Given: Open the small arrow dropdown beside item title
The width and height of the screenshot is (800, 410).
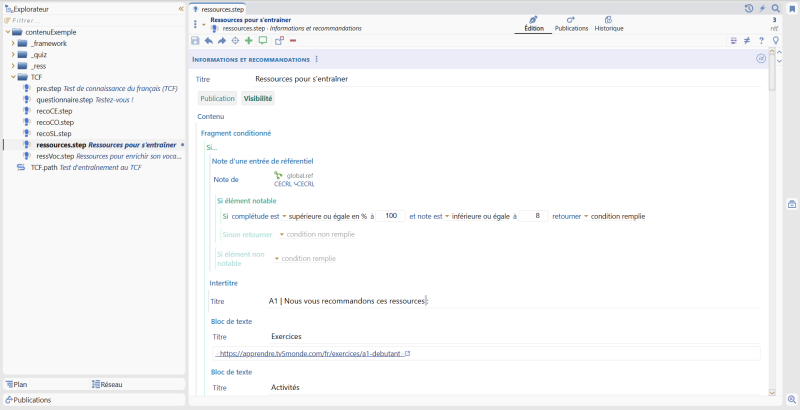Looking at the screenshot, I should click(x=204, y=24).
